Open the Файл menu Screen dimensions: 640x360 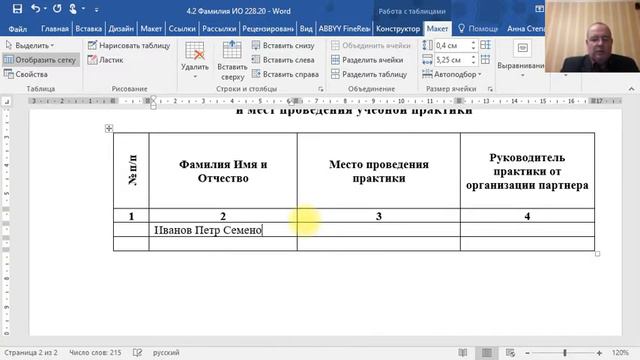point(18,29)
